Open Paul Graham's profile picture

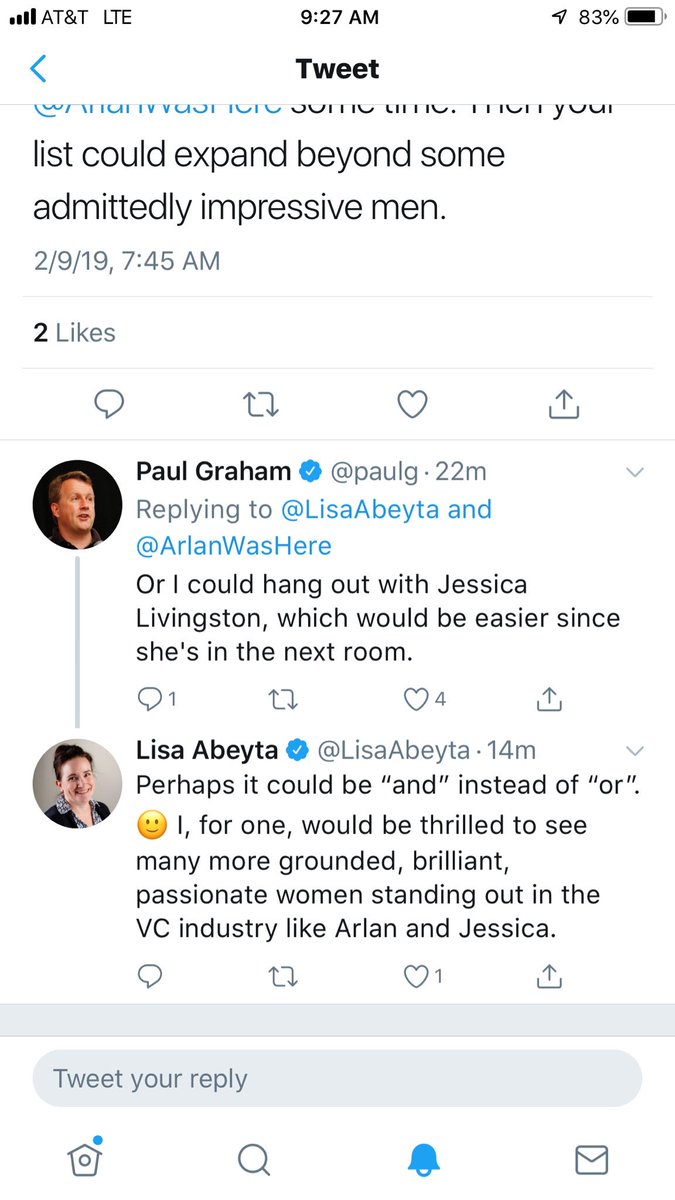tap(78, 504)
